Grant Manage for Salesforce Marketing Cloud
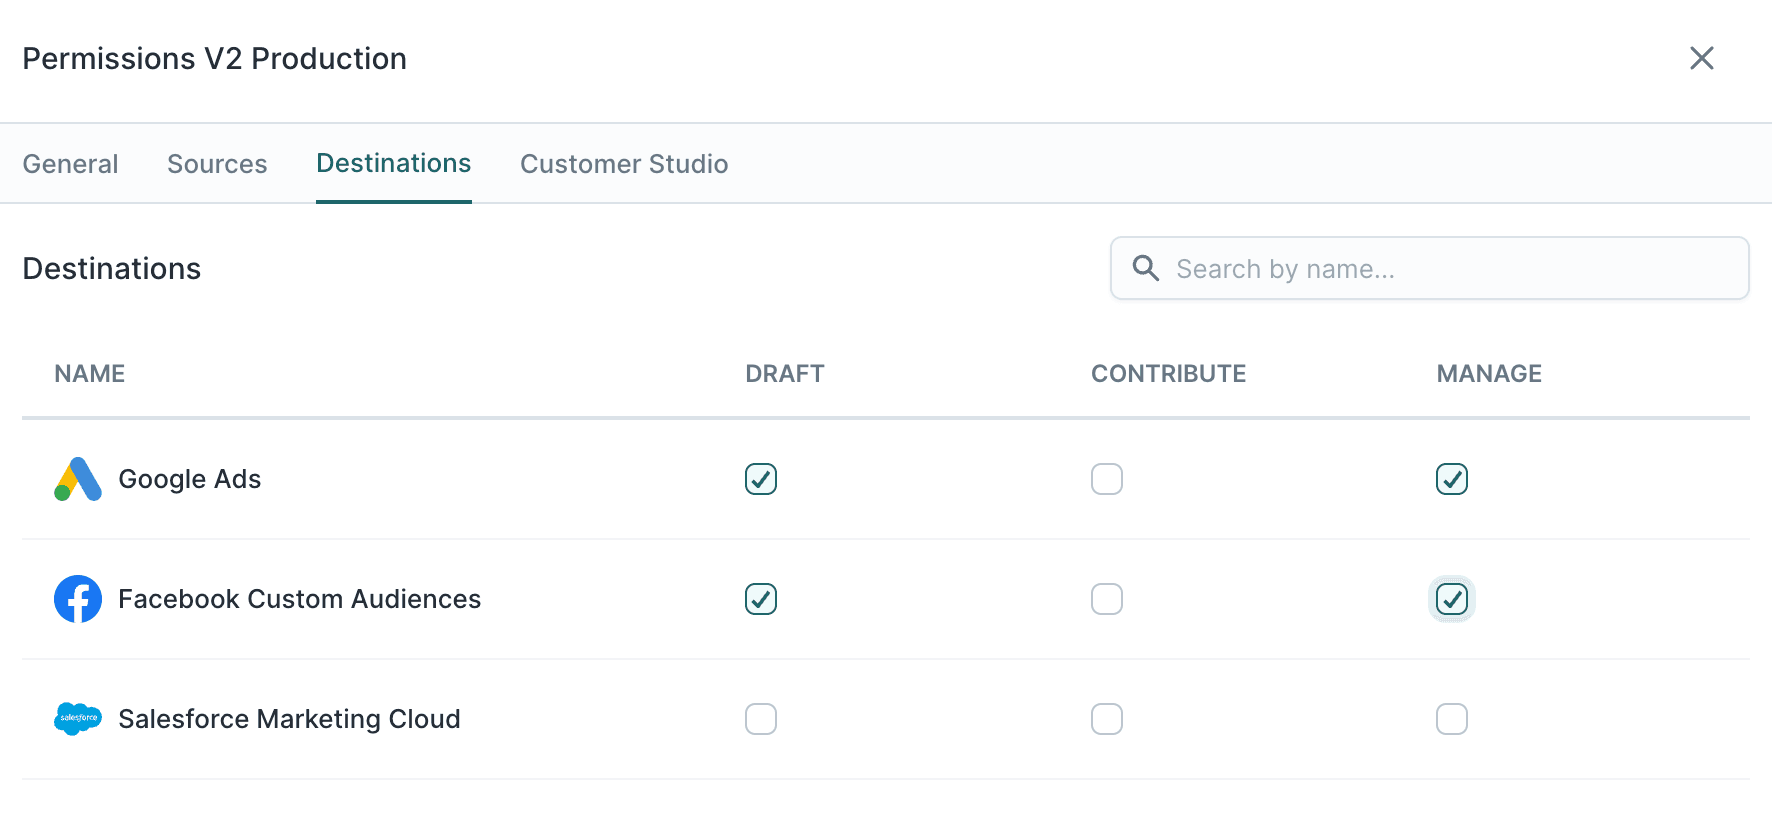1772x838 pixels. (1452, 719)
